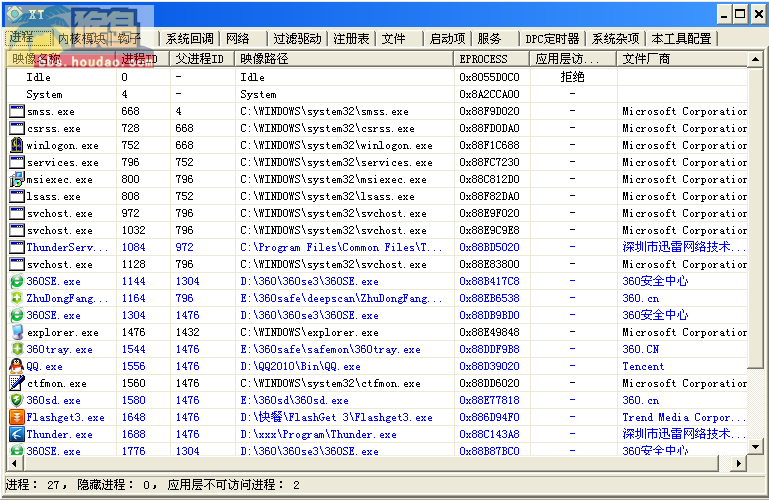Image resolution: width=769 pixels, height=500 pixels.
Task: Click the icon of svchost.exe PID 1128
Action: pyautogui.click(x=17, y=264)
